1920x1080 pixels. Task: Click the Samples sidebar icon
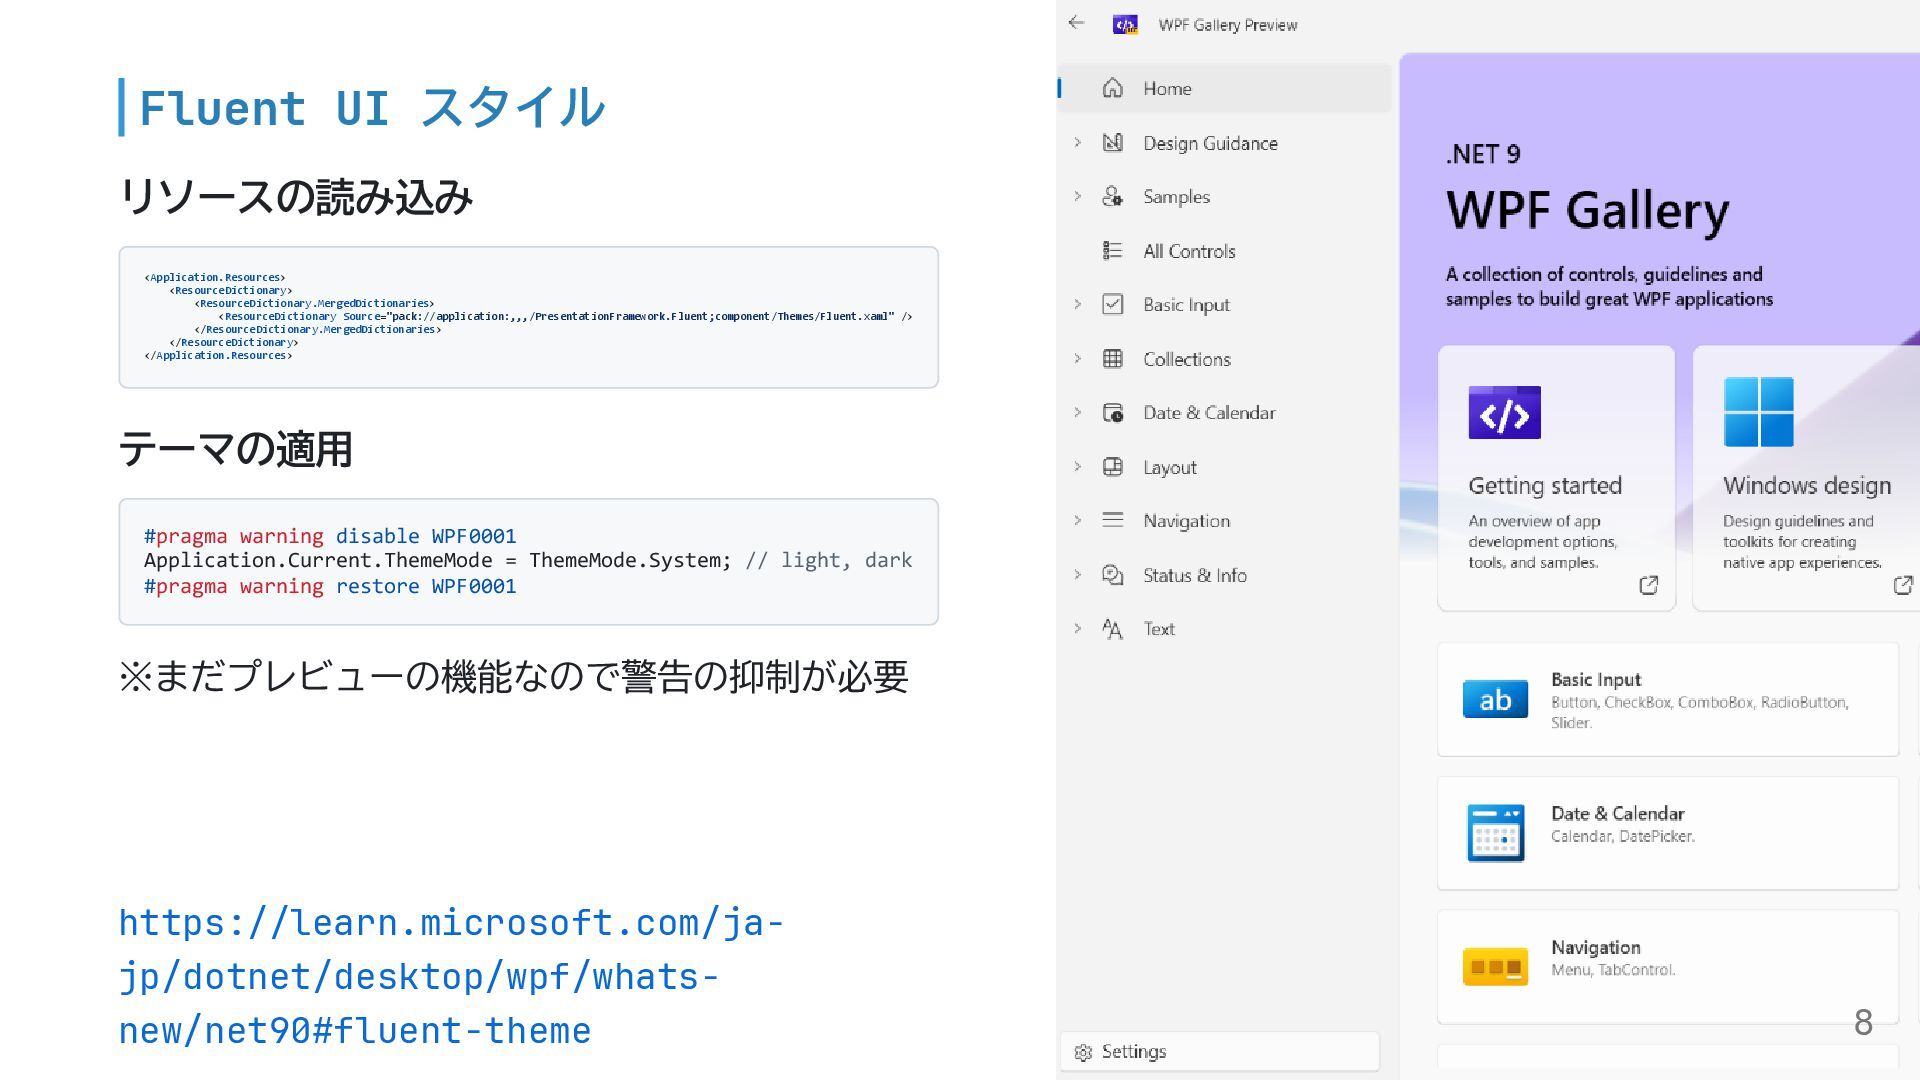pyautogui.click(x=1112, y=197)
